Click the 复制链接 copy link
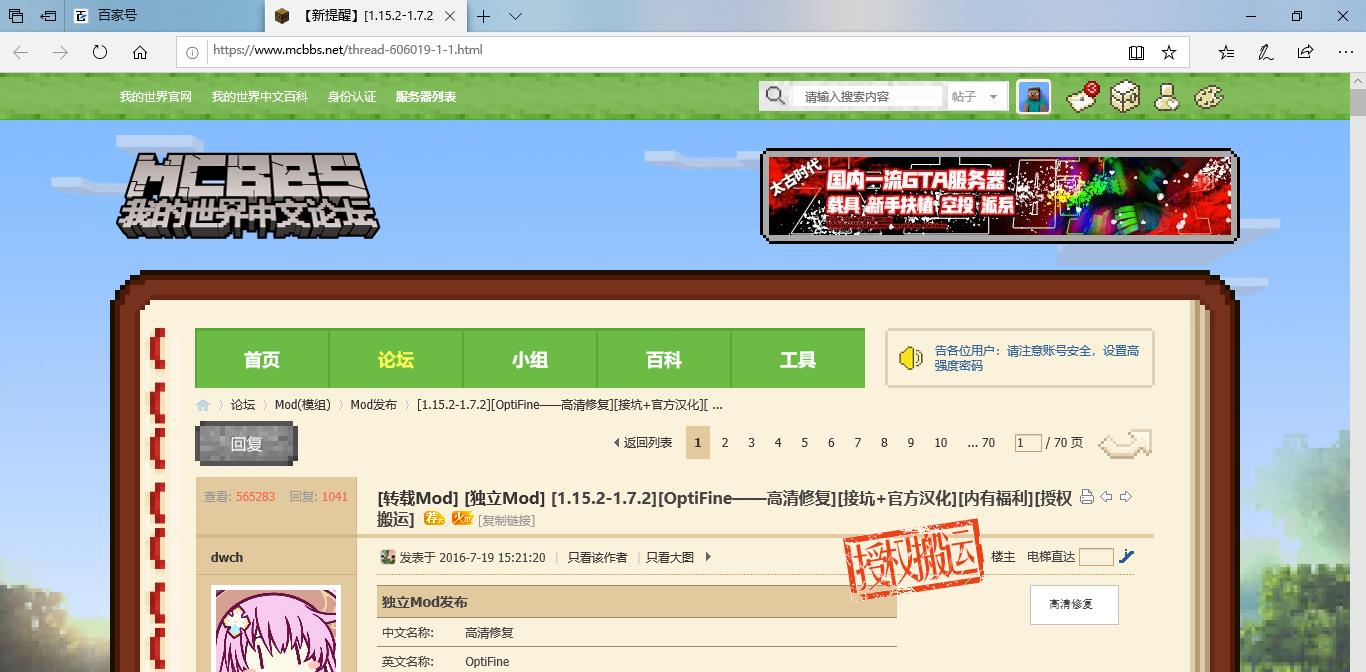The height and width of the screenshot is (672, 1366). coord(506,520)
